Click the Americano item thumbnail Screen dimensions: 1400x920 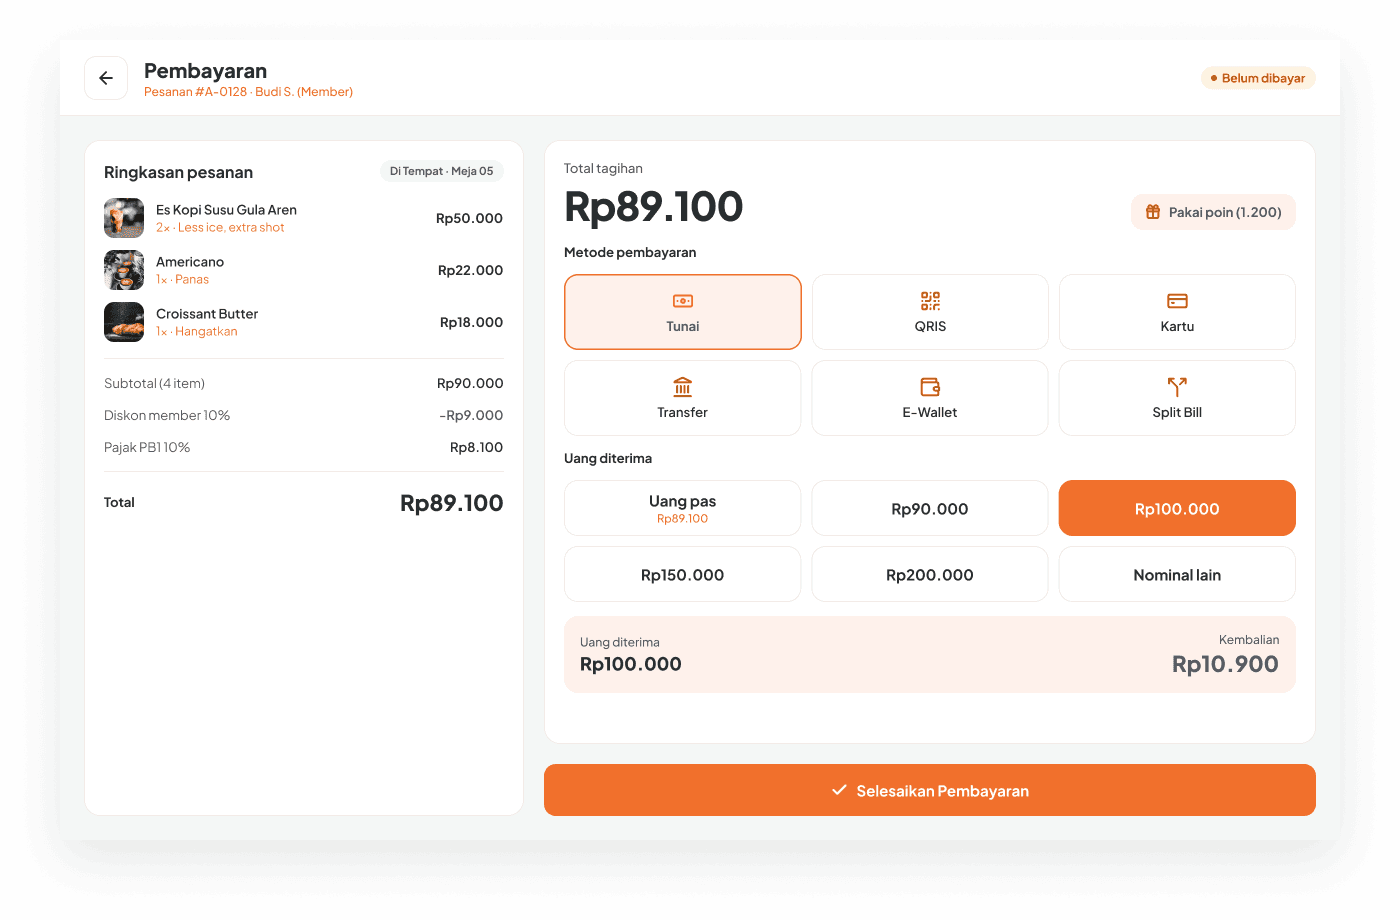click(x=124, y=270)
